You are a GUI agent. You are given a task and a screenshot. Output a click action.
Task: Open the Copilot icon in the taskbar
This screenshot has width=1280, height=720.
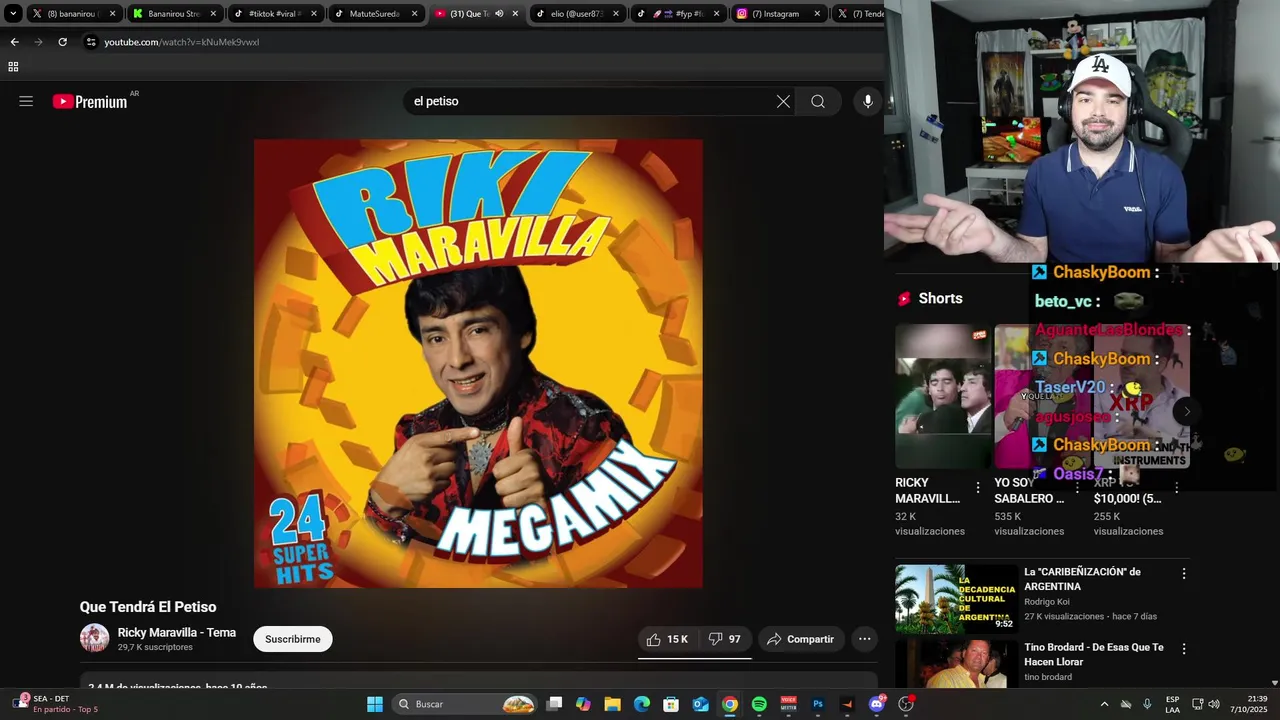(584, 704)
